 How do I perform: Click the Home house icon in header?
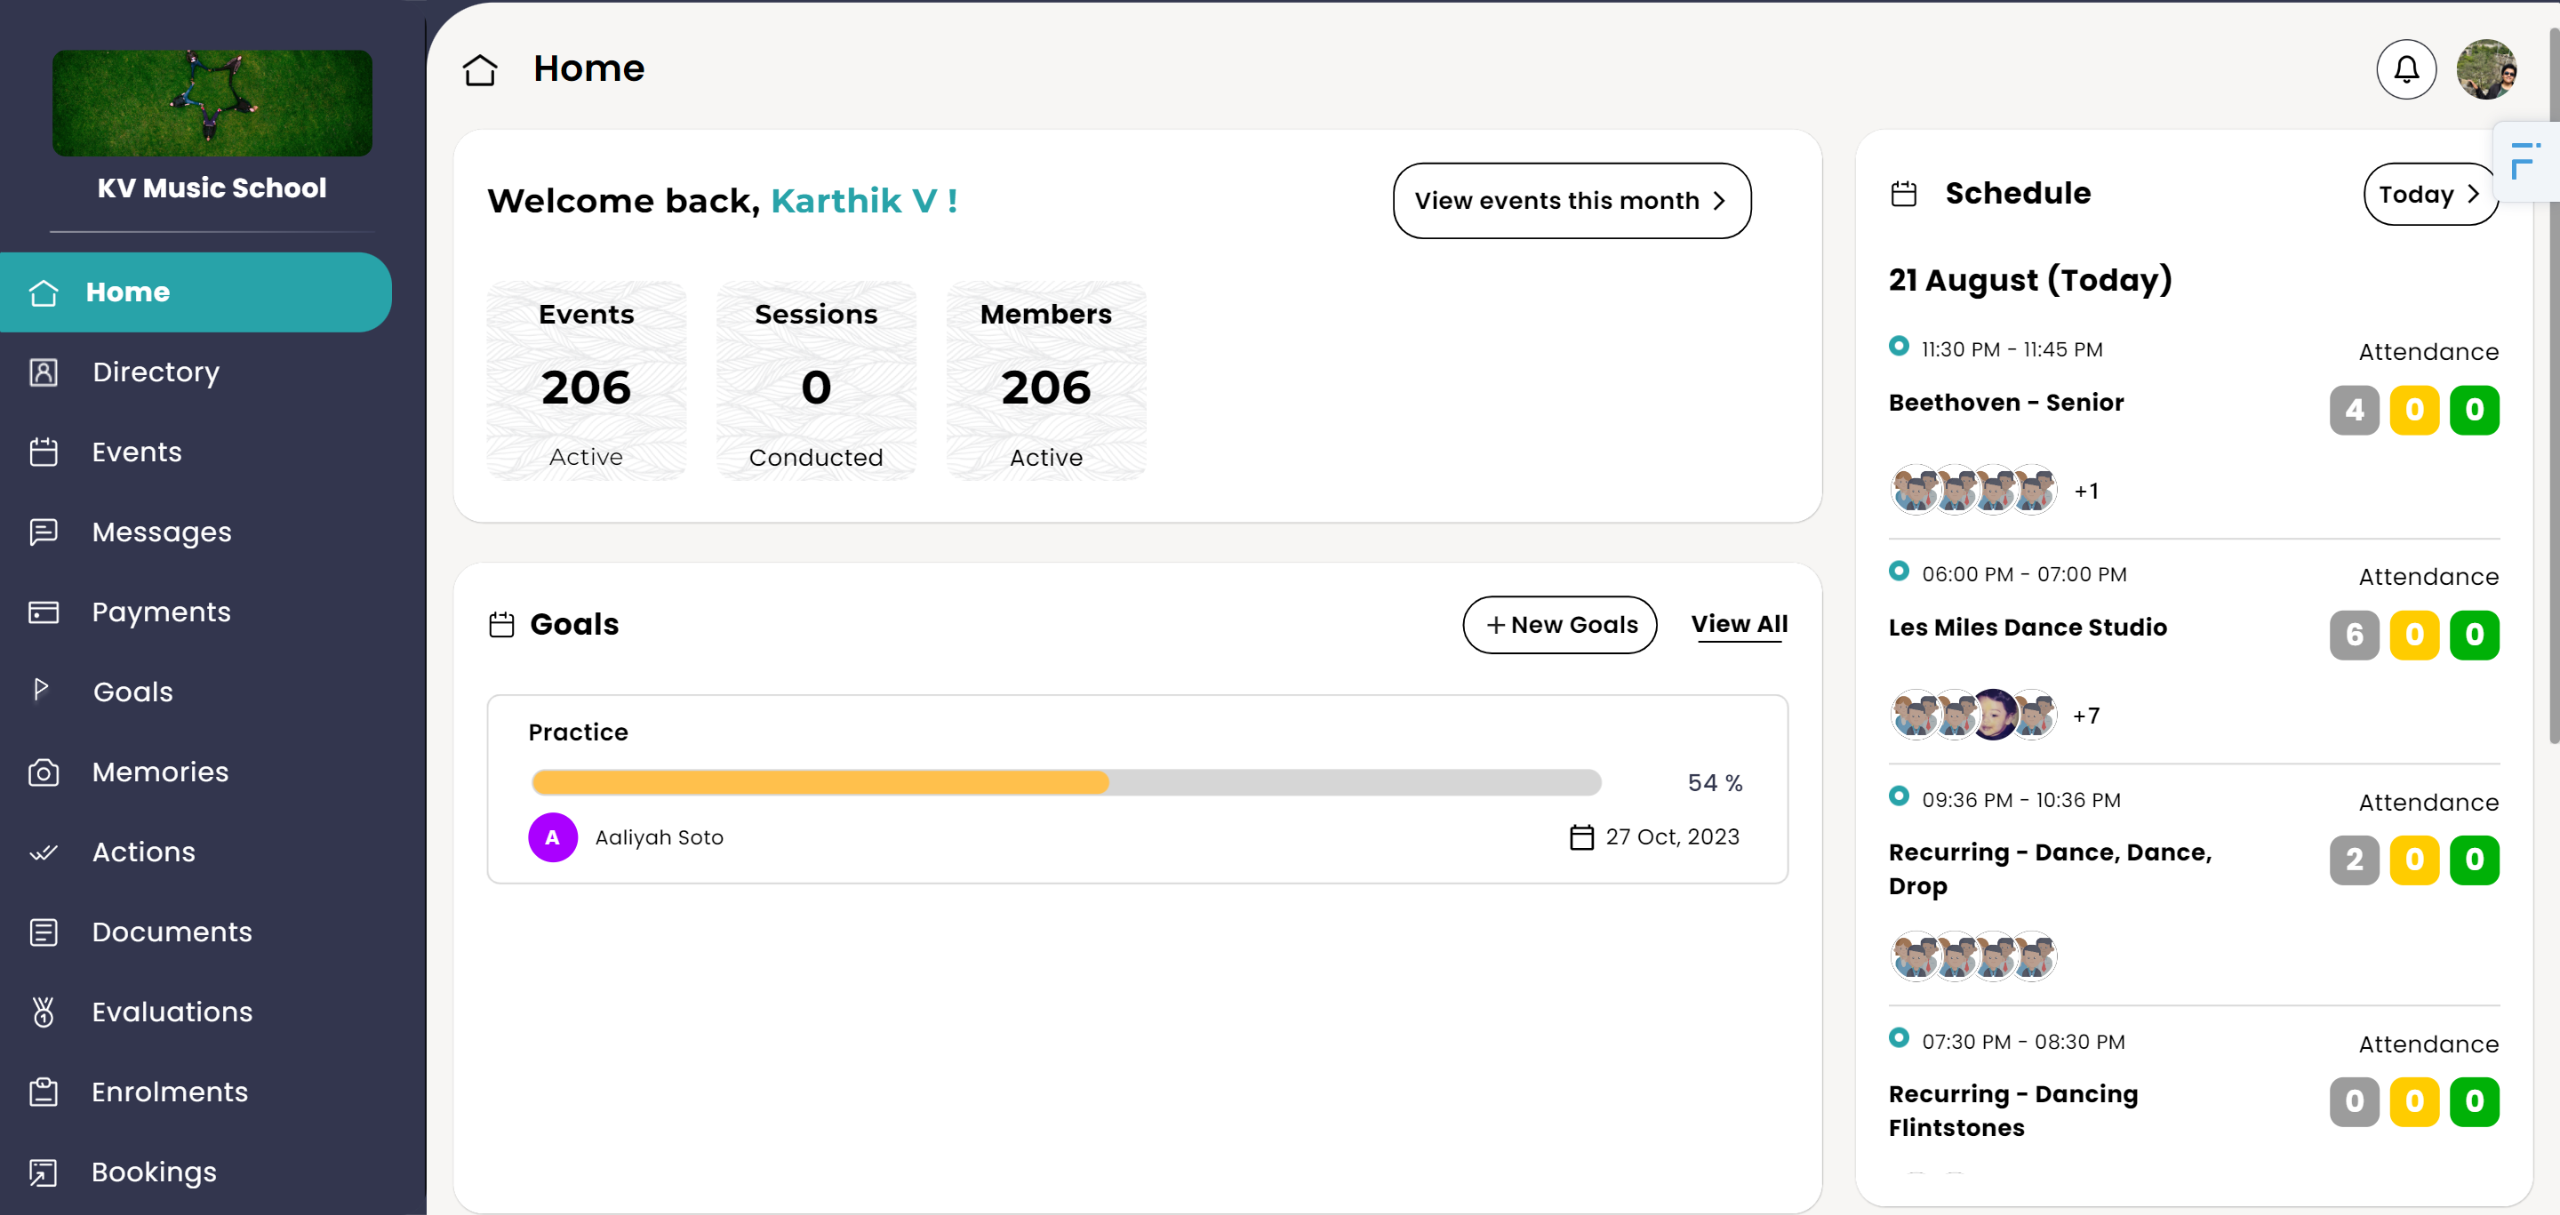coord(480,70)
